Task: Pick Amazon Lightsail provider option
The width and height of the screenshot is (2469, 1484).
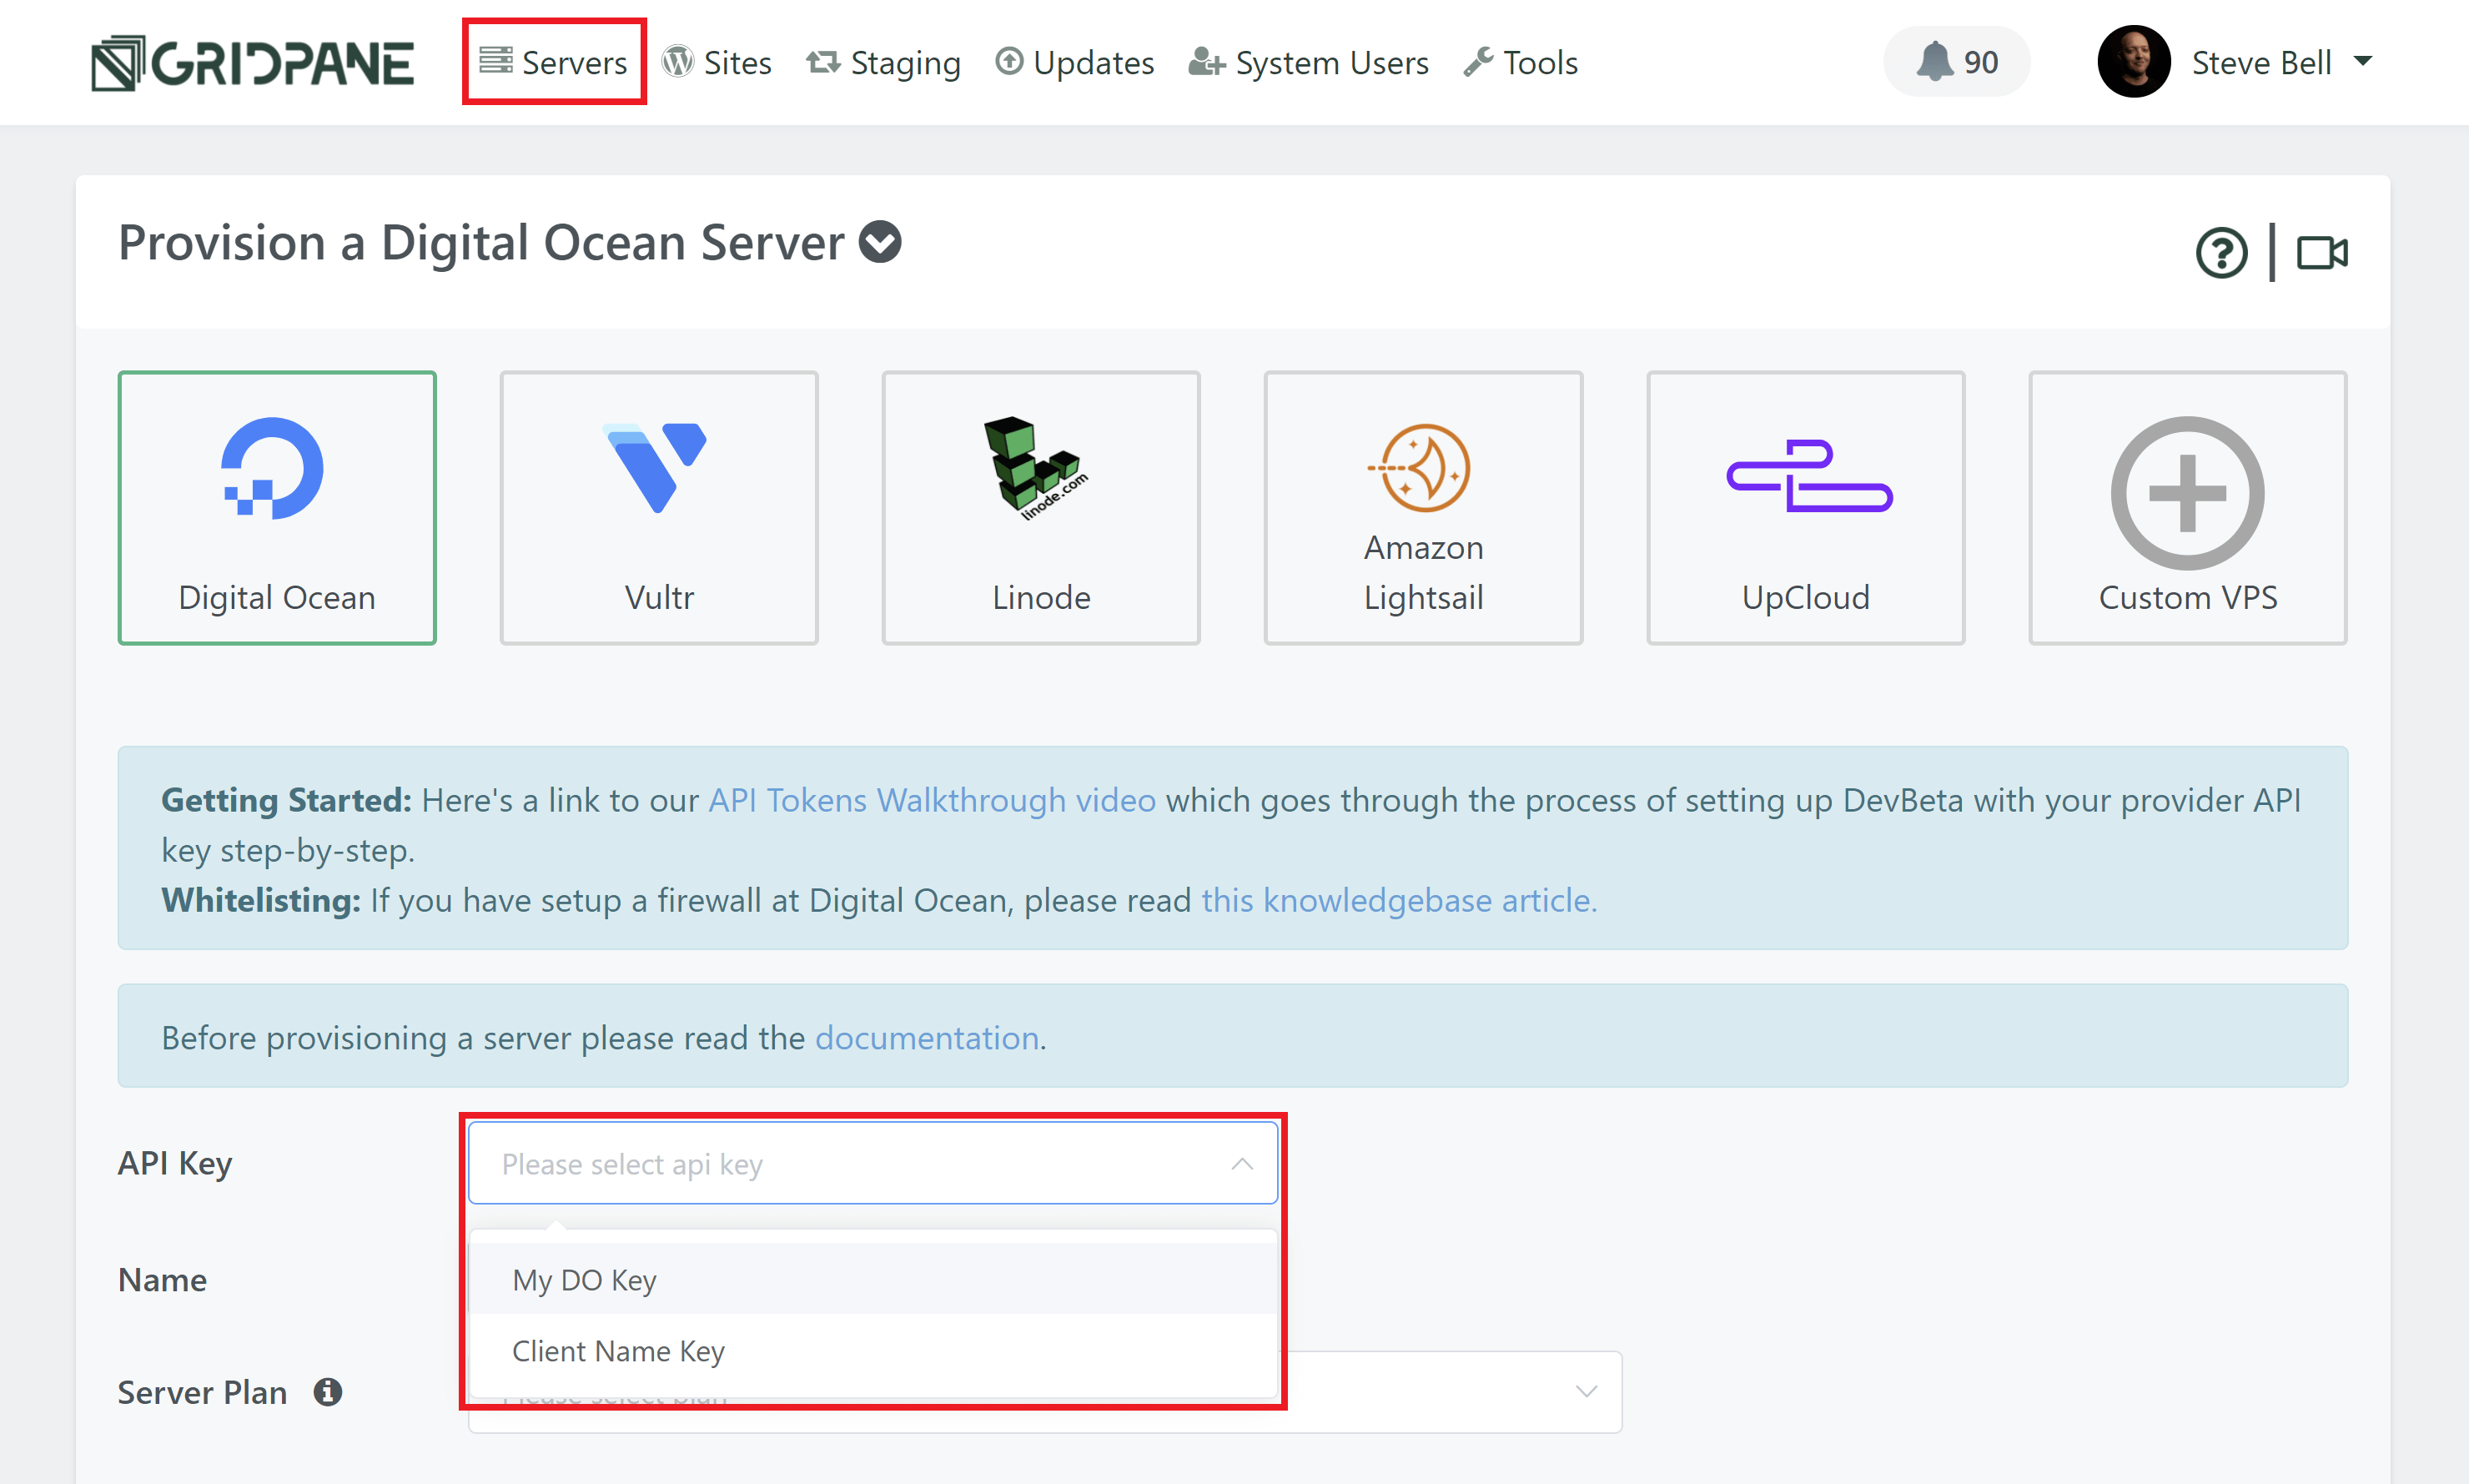Action: pyautogui.click(x=1422, y=508)
